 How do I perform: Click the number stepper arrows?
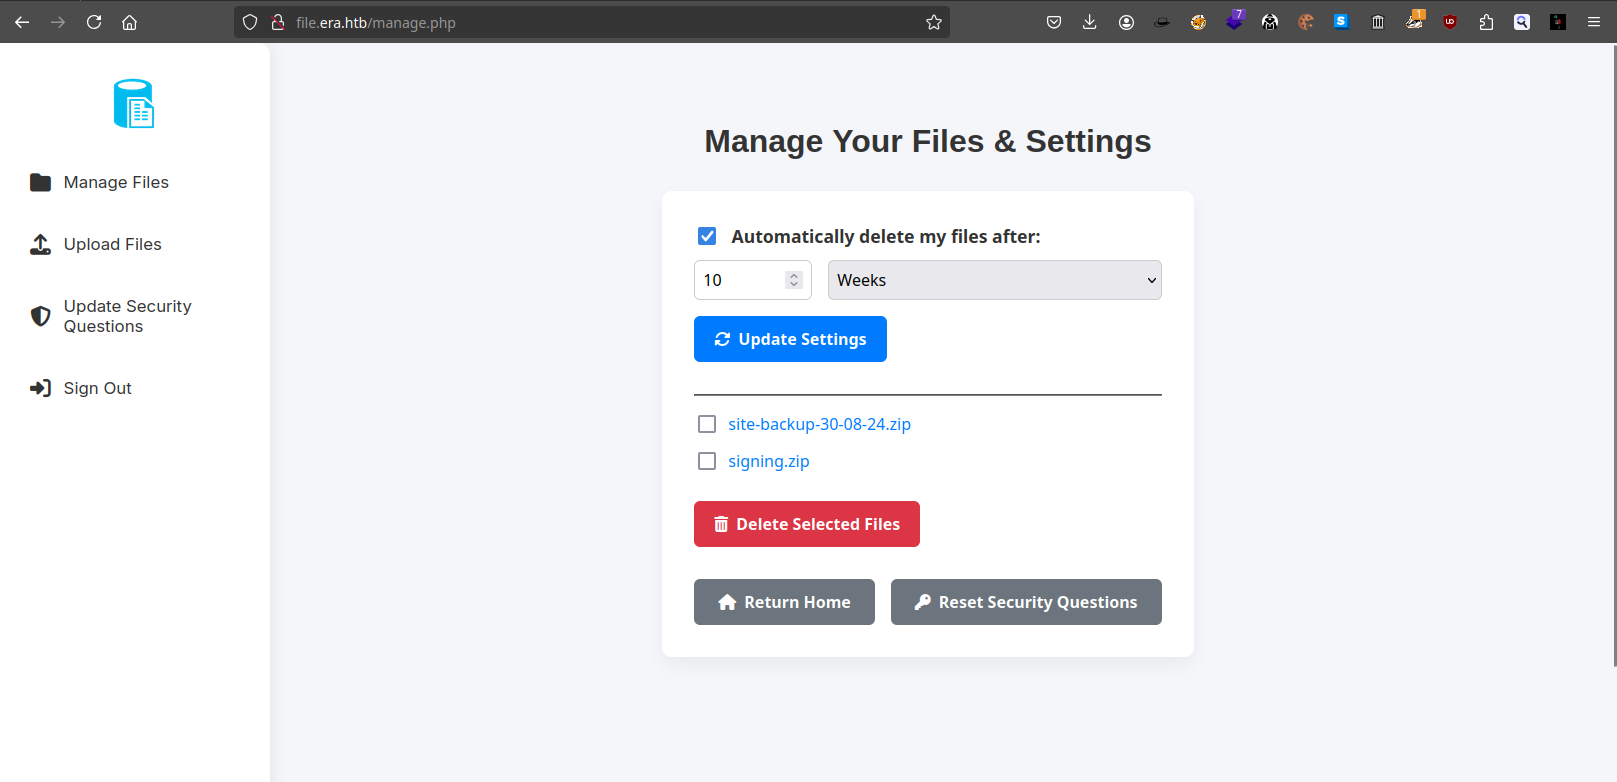794,280
